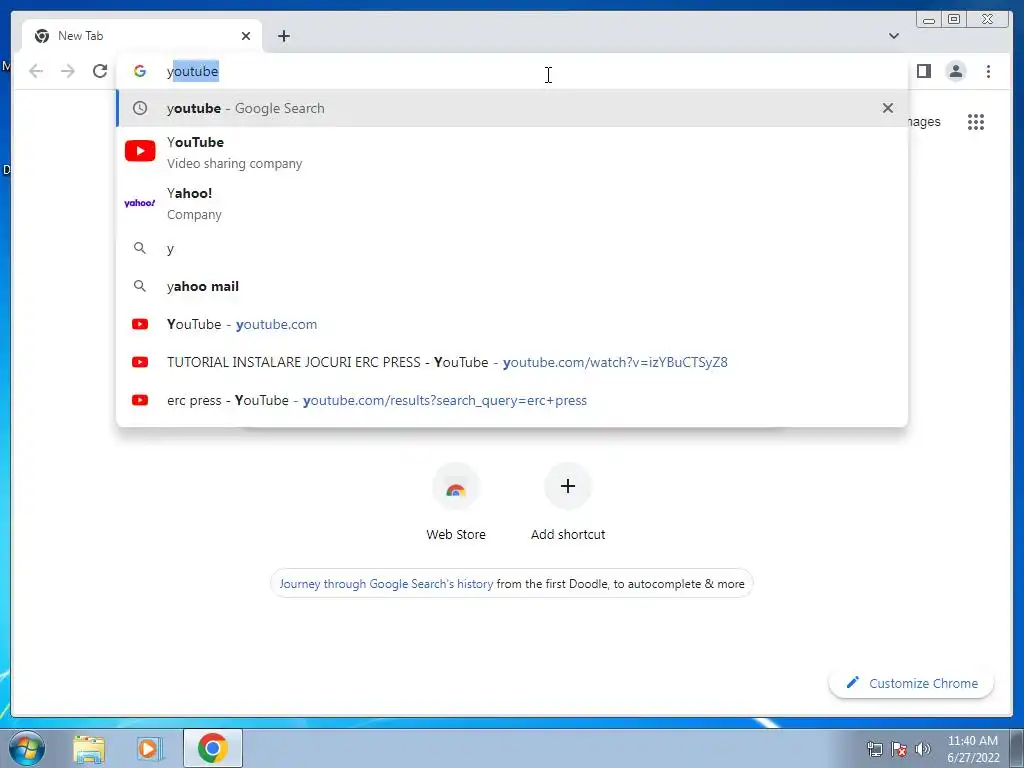Click inside the address bar text

pyautogui.click(x=512, y=71)
